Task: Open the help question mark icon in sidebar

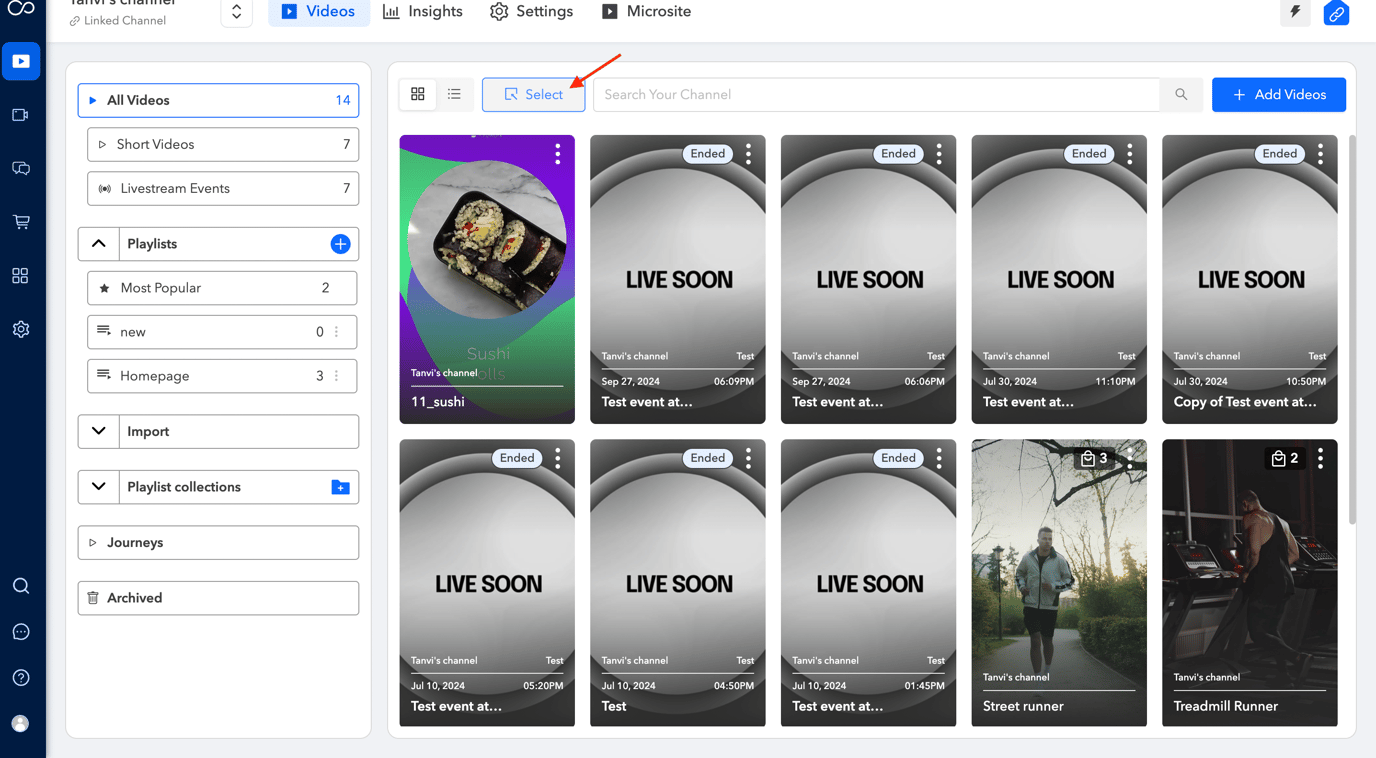Action: point(21,678)
